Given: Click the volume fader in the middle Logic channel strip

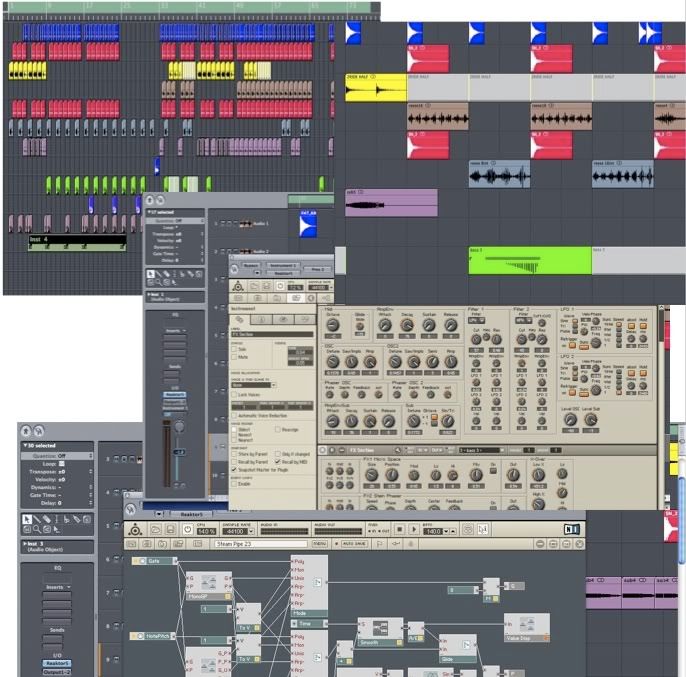Looking at the screenshot, I should [179, 452].
